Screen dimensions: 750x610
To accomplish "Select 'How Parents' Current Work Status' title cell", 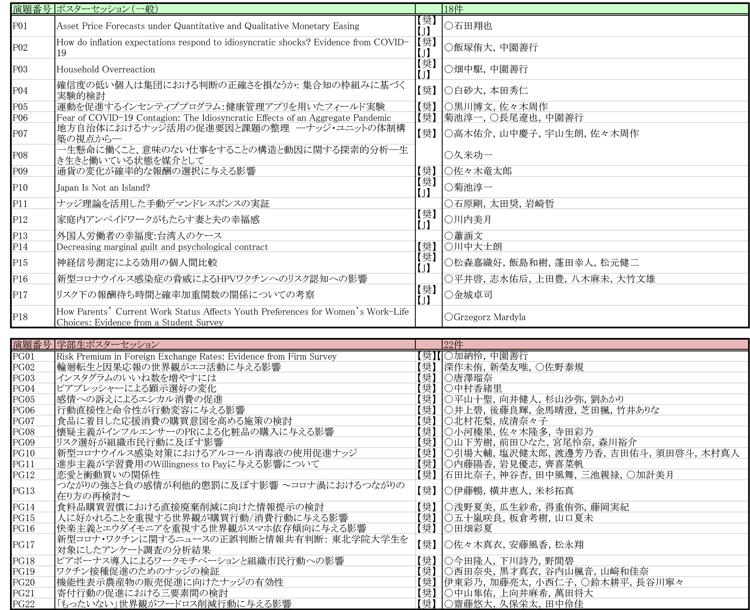I will point(235,317).
